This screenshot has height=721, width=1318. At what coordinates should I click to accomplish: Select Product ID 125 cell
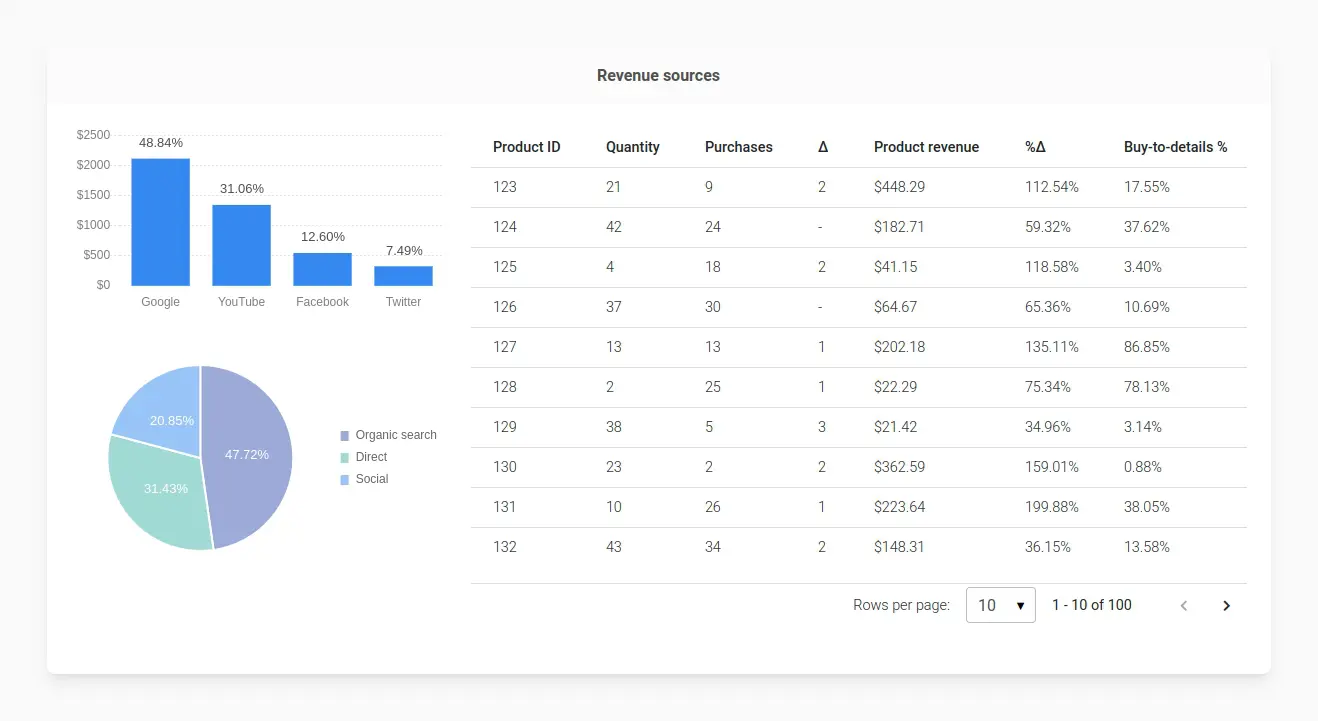tap(505, 267)
